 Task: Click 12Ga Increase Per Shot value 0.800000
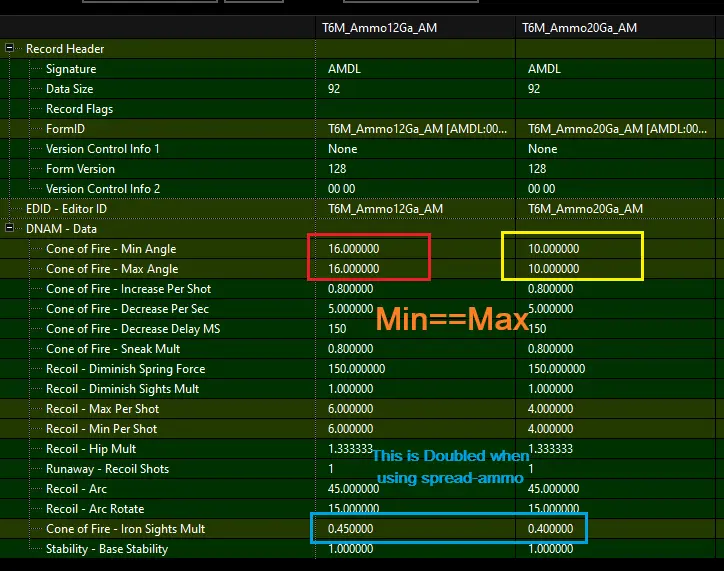pos(350,289)
